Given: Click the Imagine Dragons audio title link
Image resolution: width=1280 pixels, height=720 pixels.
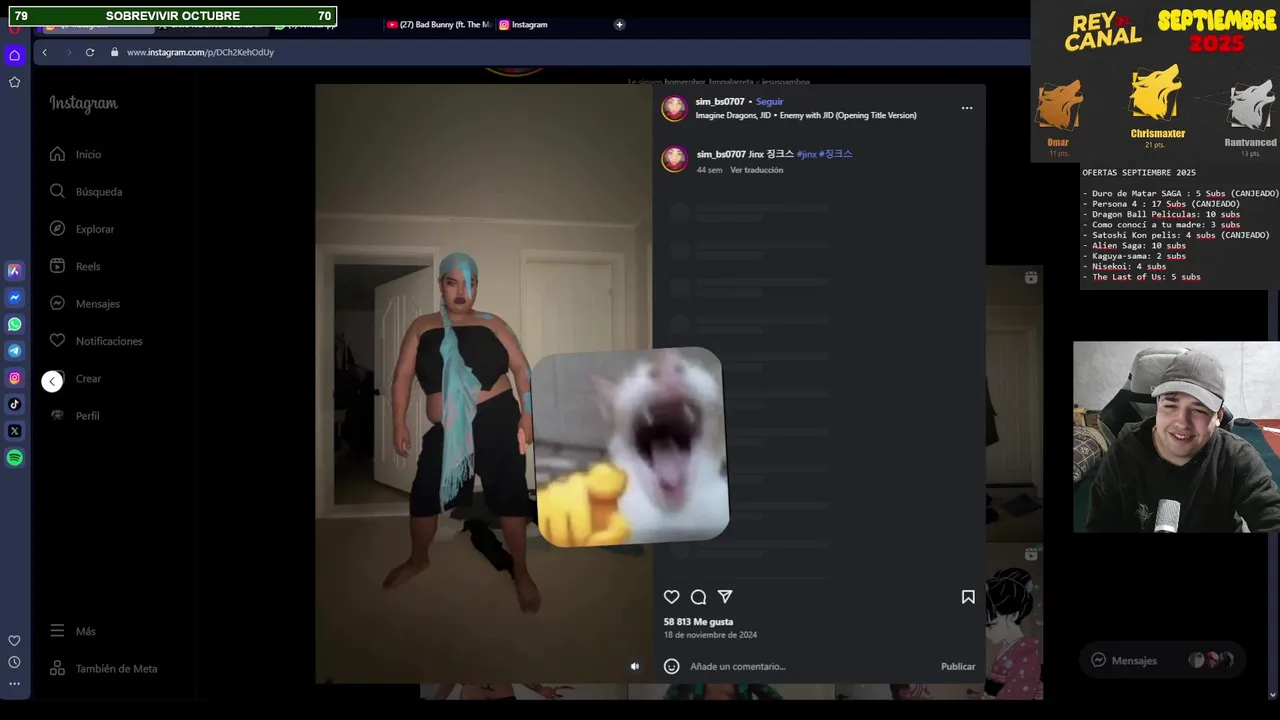Looking at the screenshot, I should (x=806, y=115).
